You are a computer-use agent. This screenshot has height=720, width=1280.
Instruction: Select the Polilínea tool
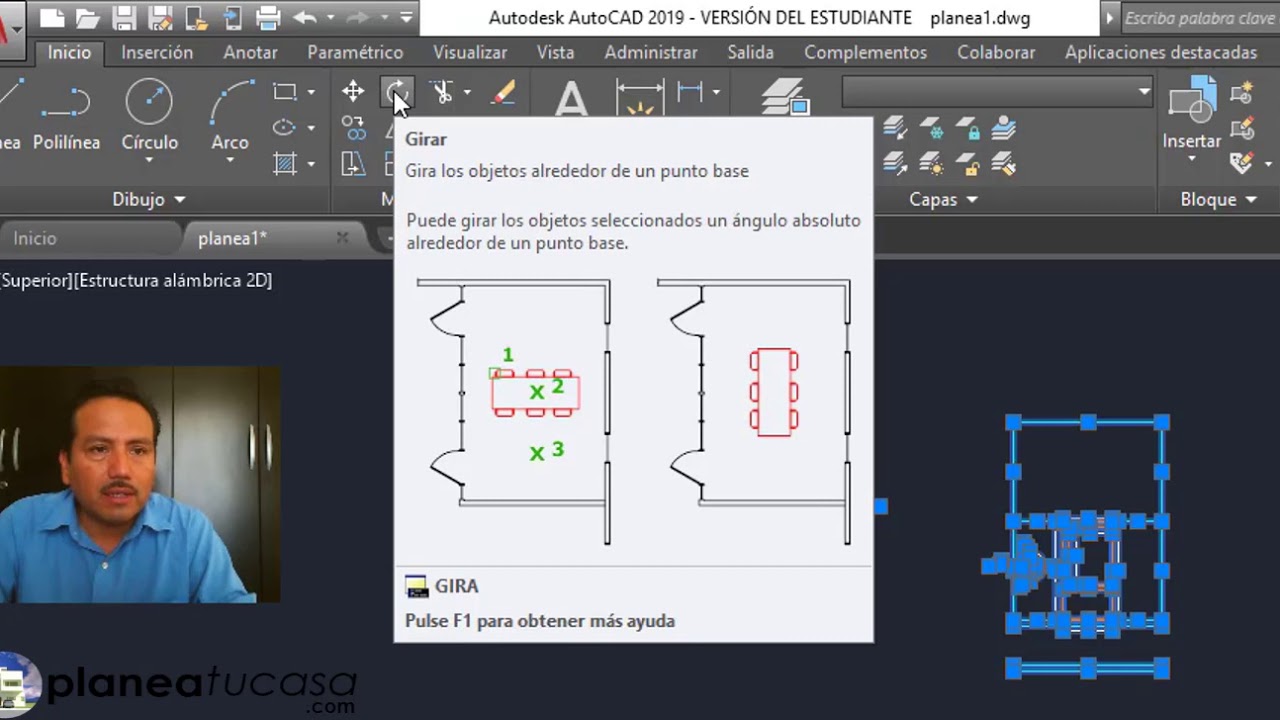coord(66,115)
